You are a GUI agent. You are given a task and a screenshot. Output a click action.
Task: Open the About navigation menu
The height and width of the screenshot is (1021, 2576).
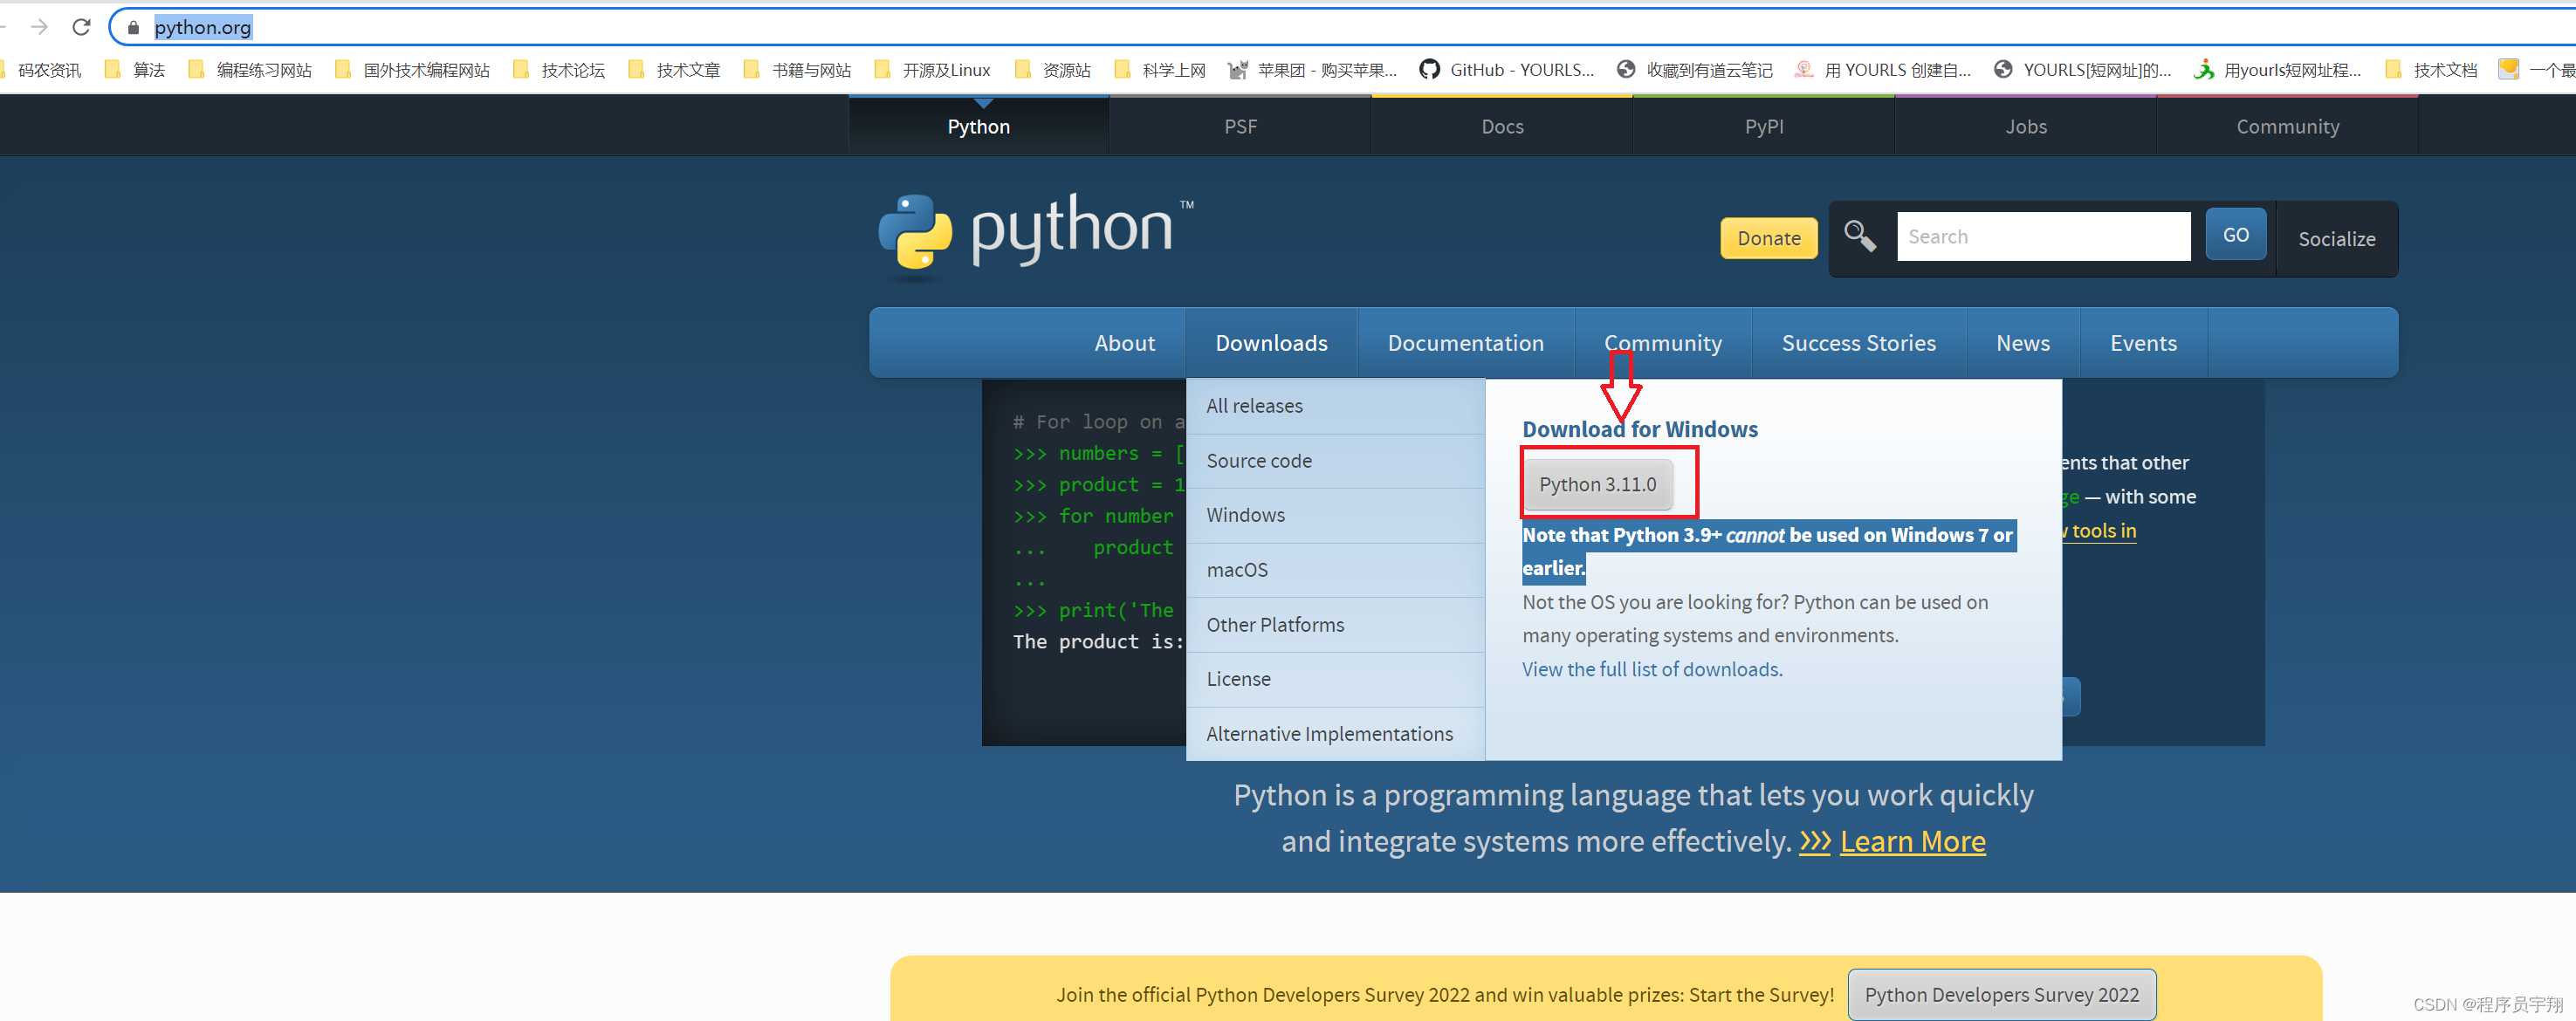[x=1124, y=343]
